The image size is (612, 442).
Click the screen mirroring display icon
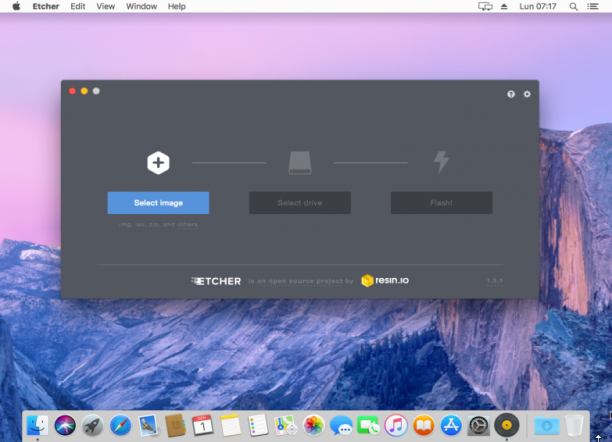pos(485,6)
